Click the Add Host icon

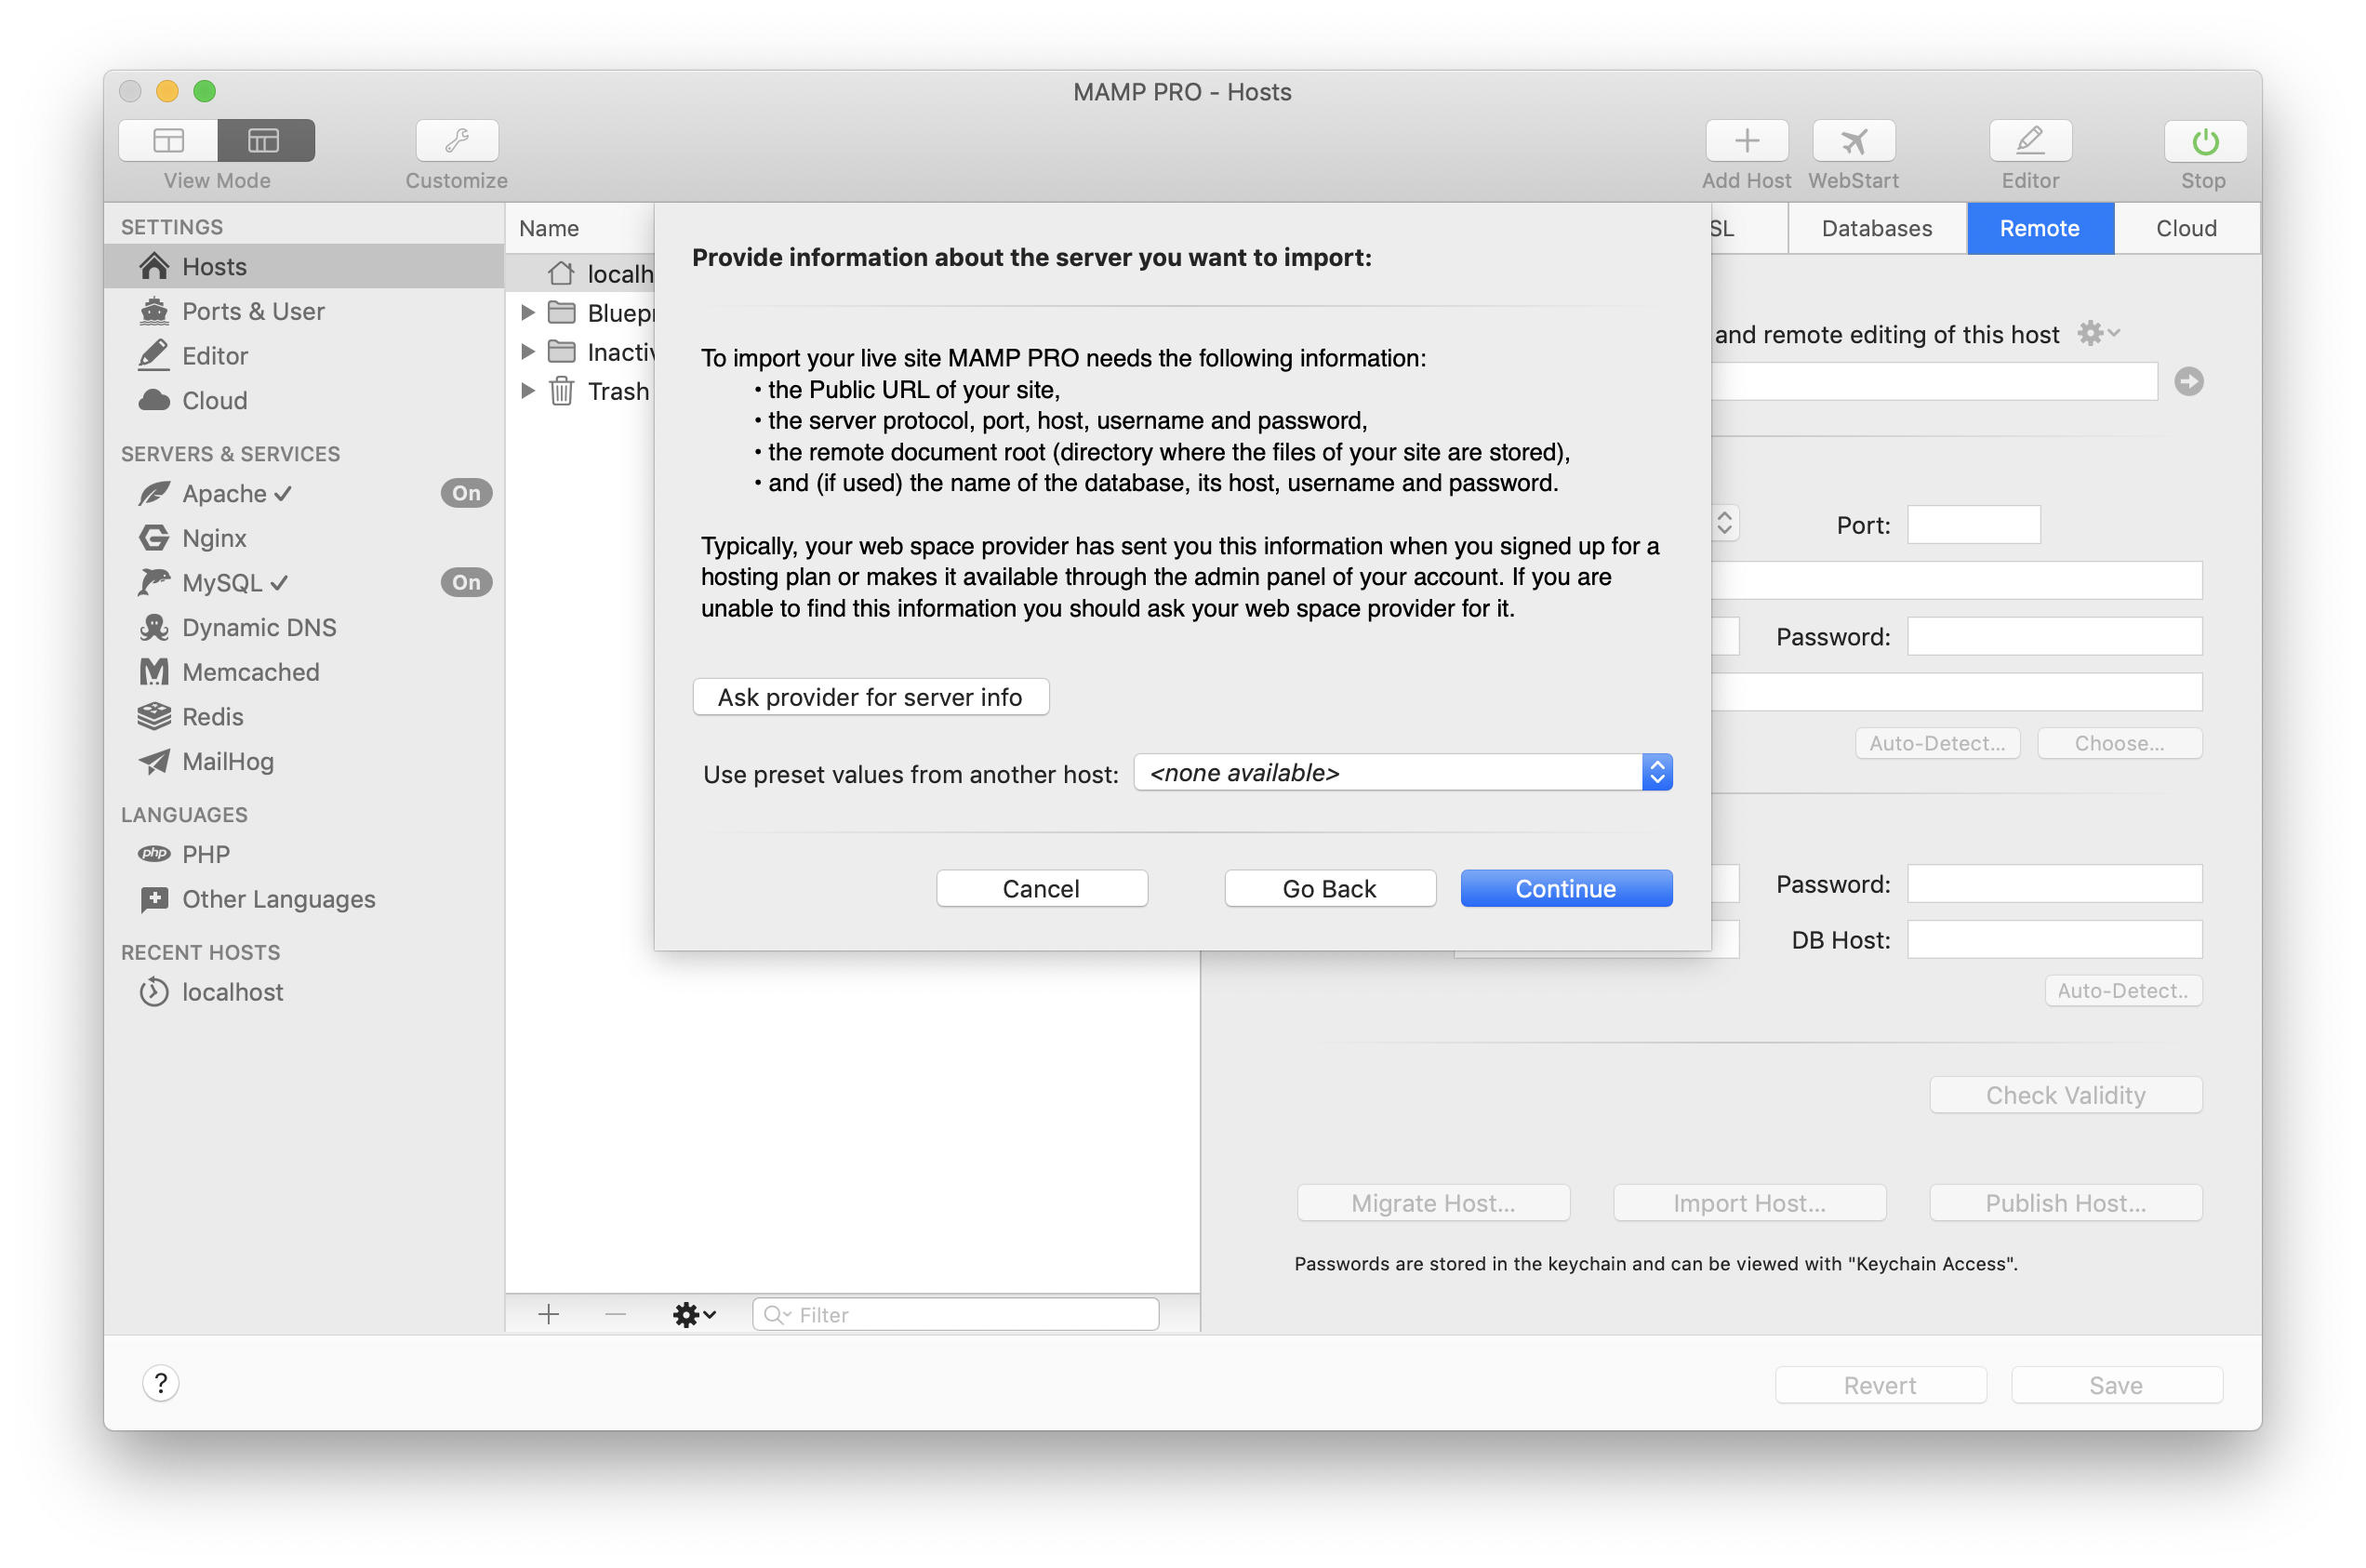pyautogui.click(x=1746, y=141)
